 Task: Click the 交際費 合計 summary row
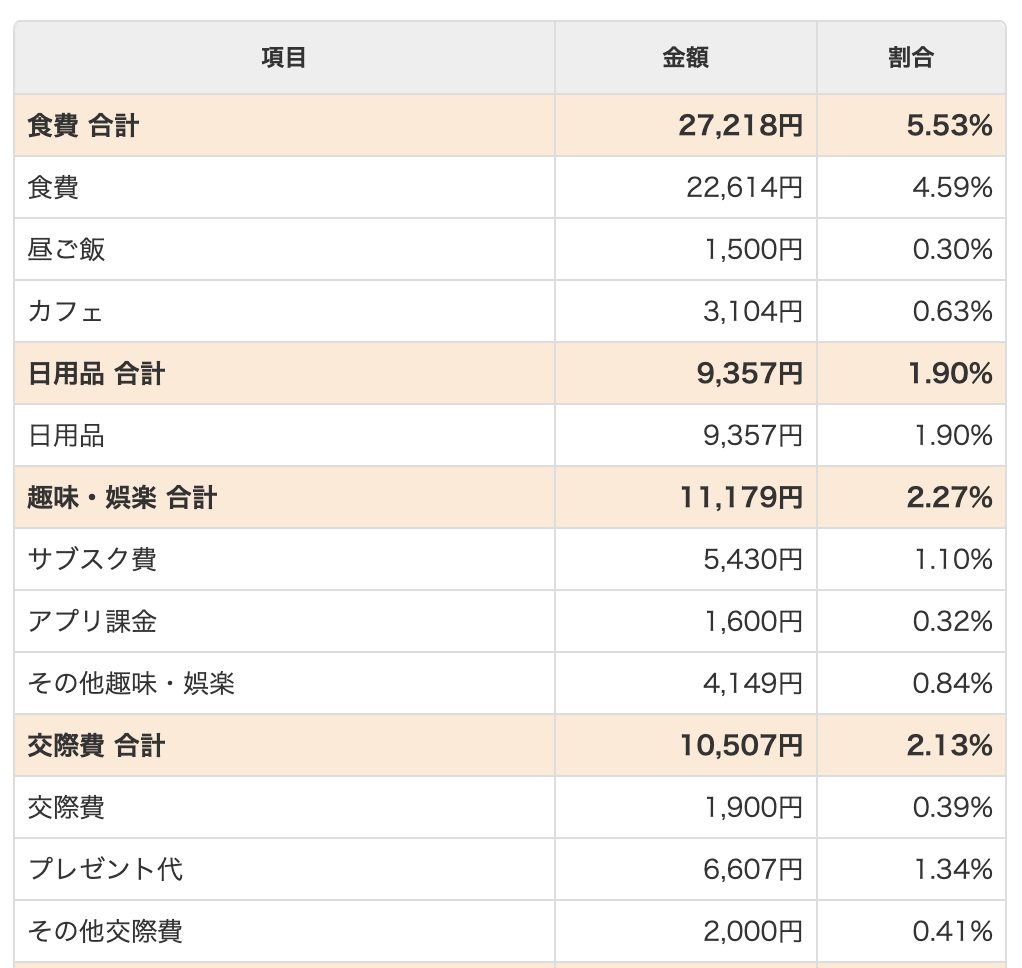pos(97,746)
